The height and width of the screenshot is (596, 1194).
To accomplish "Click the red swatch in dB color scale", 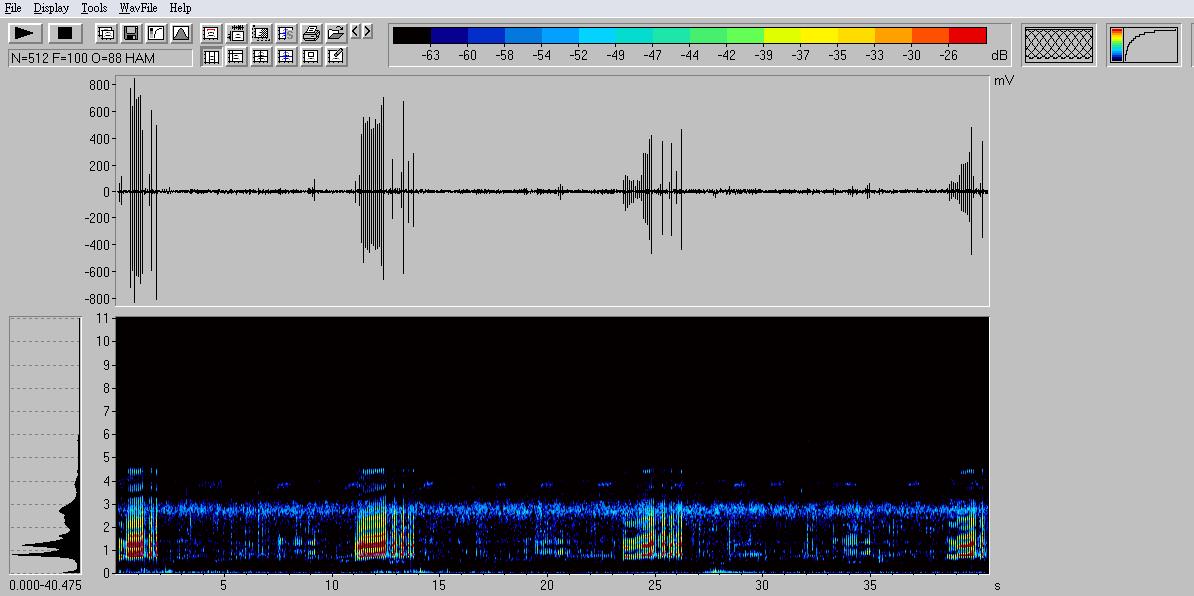I will click(x=967, y=36).
